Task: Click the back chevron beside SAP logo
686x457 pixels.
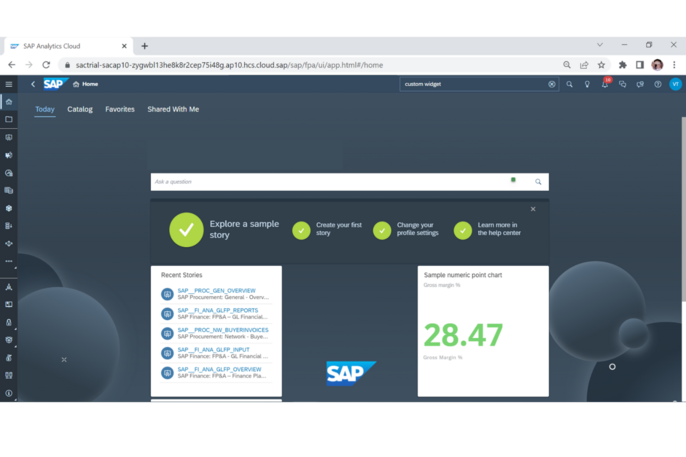Action: [33, 84]
